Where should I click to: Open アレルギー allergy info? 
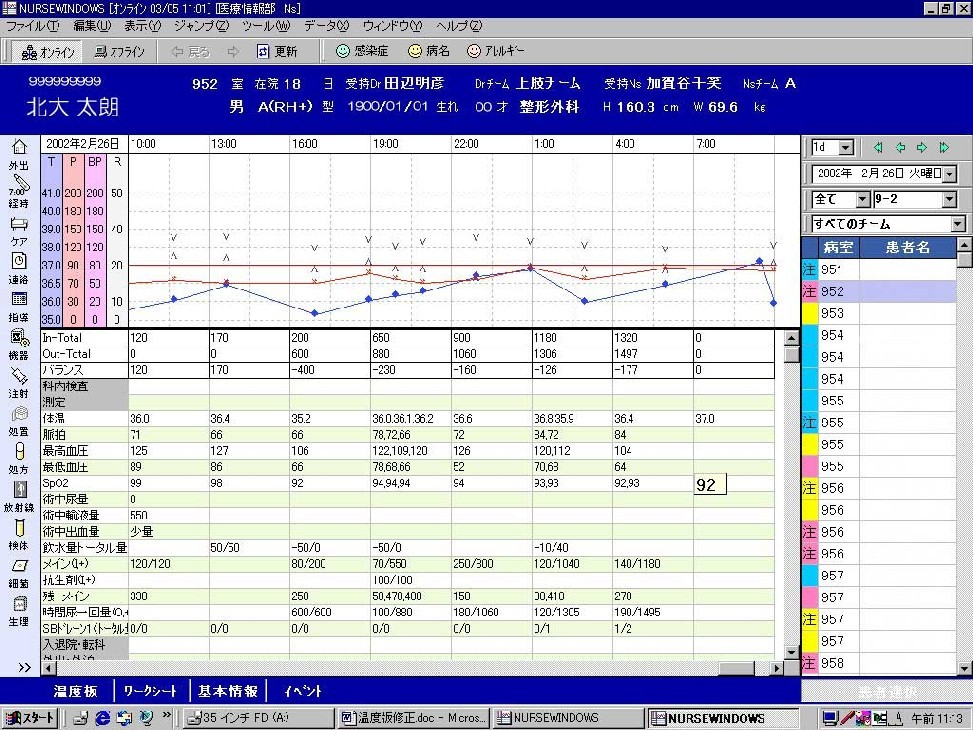(x=496, y=51)
